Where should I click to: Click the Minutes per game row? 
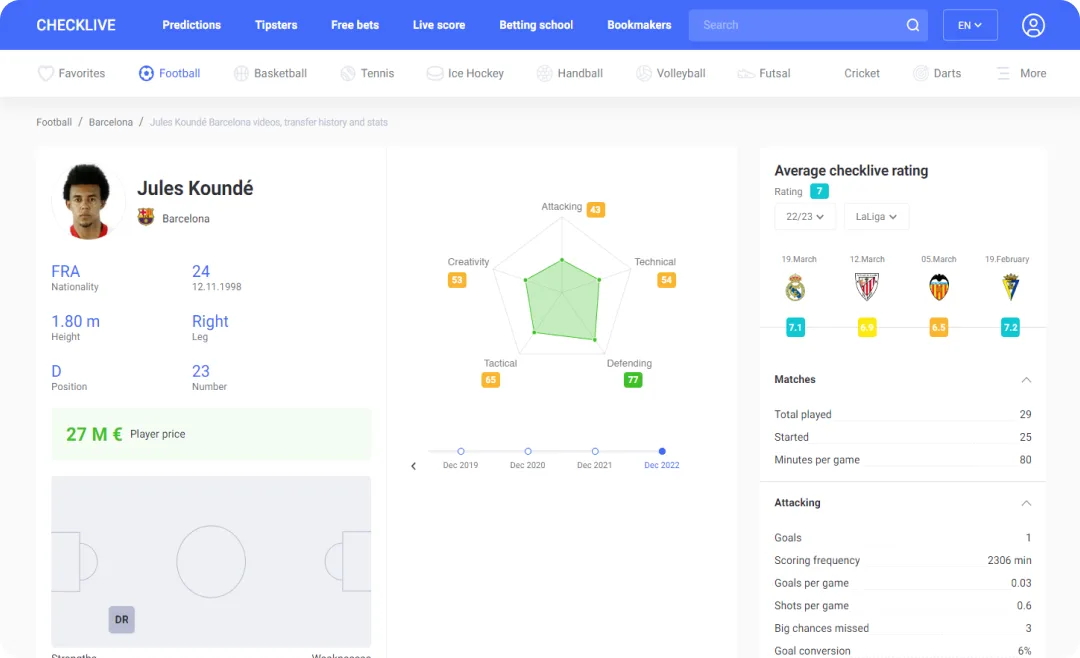[x=903, y=460]
